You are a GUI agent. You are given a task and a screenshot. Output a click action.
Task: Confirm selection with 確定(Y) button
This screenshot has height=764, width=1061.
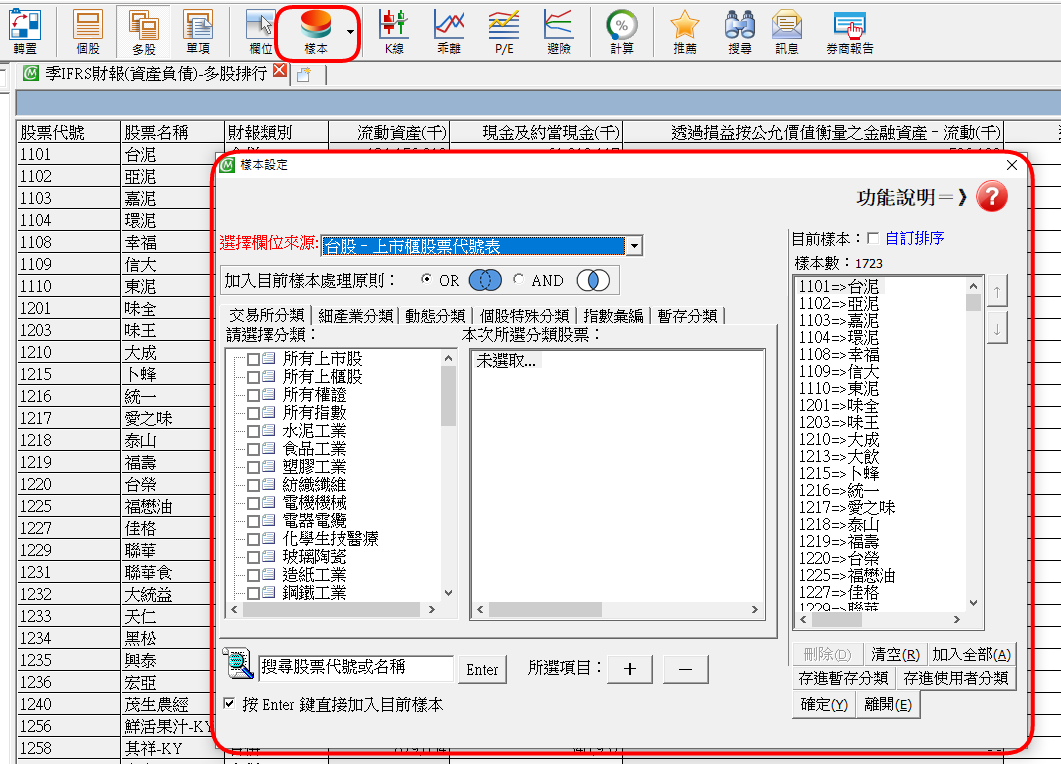tap(824, 703)
